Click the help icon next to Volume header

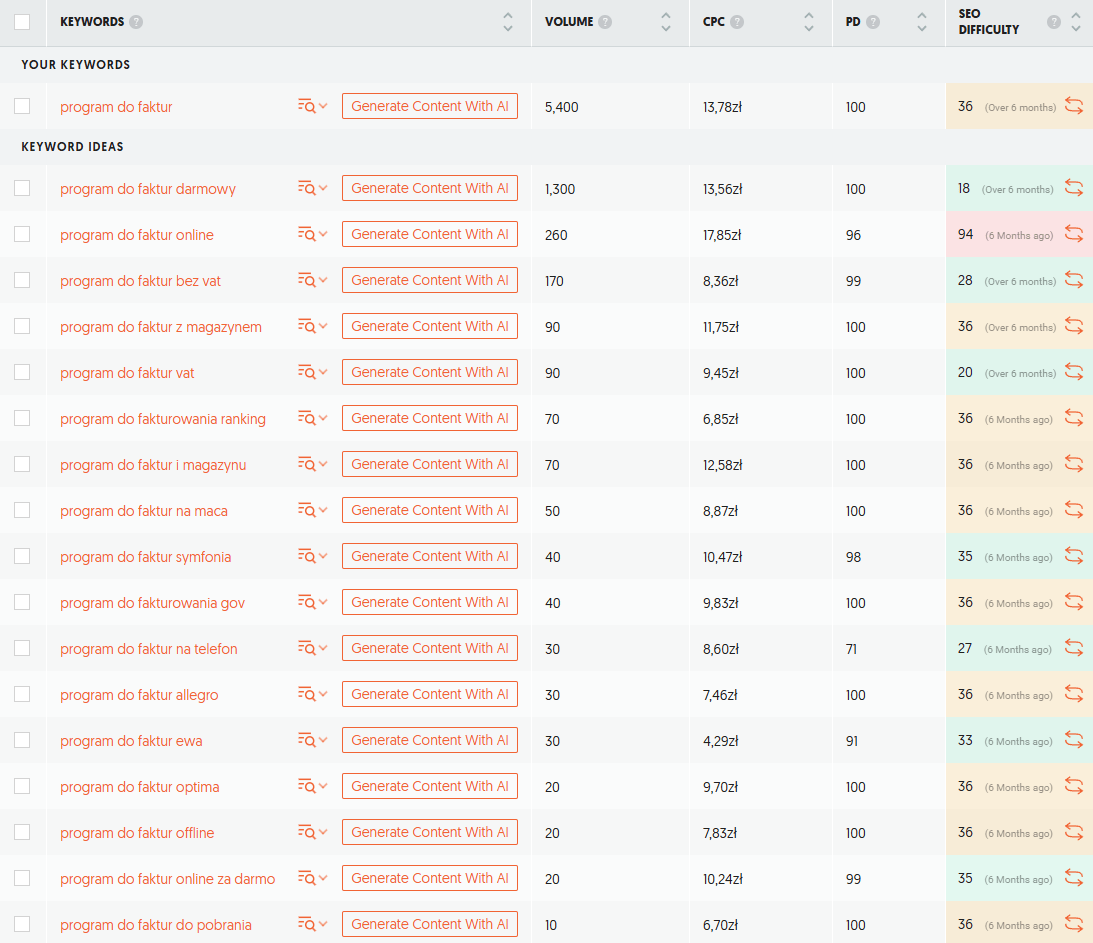pyautogui.click(x=605, y=22)
